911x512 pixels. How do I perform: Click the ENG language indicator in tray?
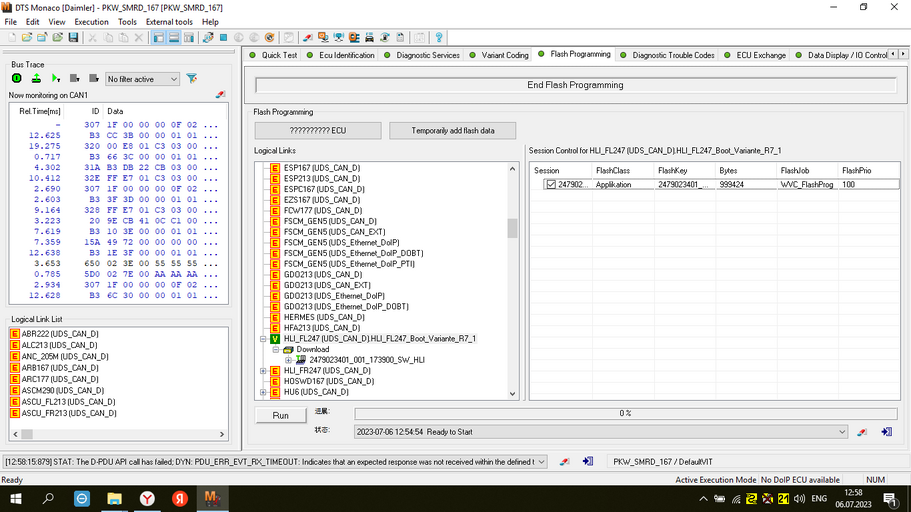[819, 499]
